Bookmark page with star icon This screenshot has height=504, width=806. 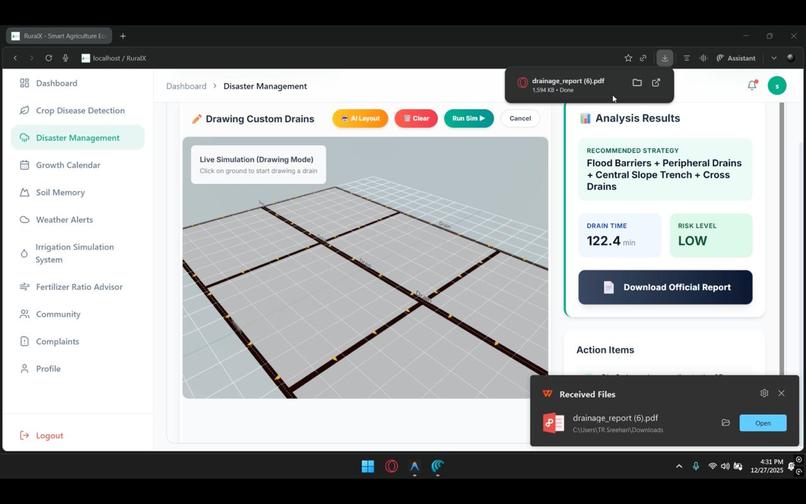point(628,58)
